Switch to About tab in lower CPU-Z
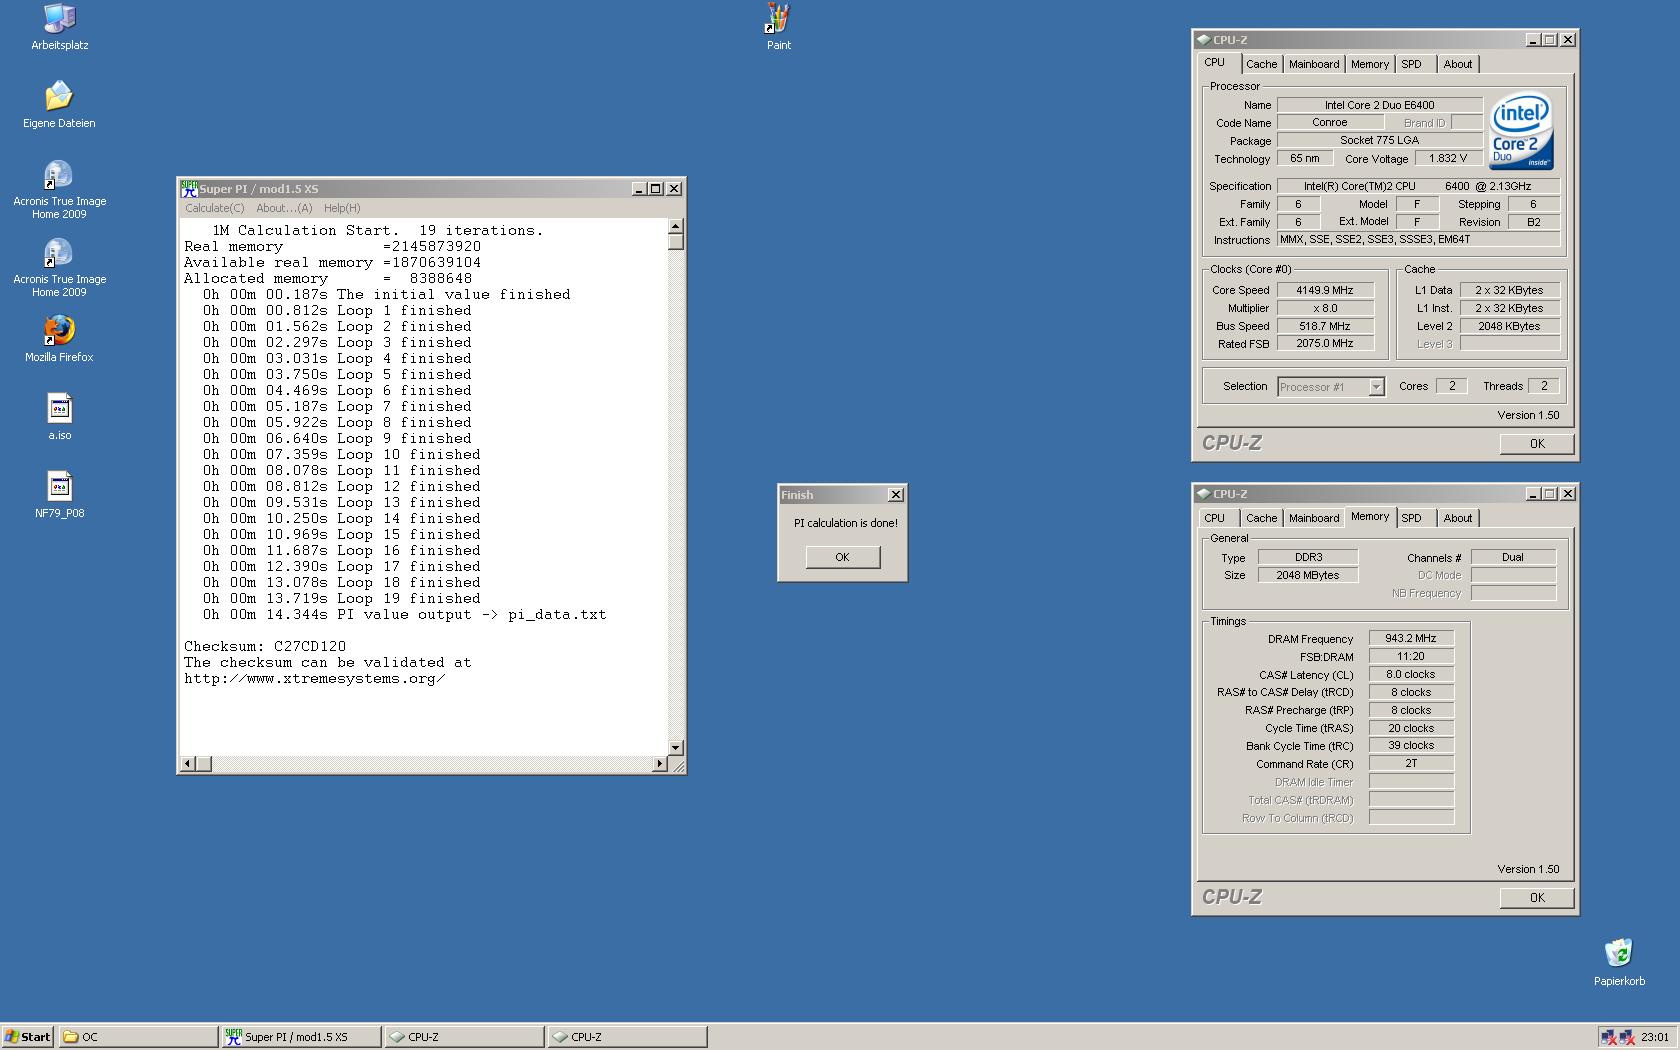Image resolution: width=1680 pixels, height=1050 pixels. [1457, 518]
